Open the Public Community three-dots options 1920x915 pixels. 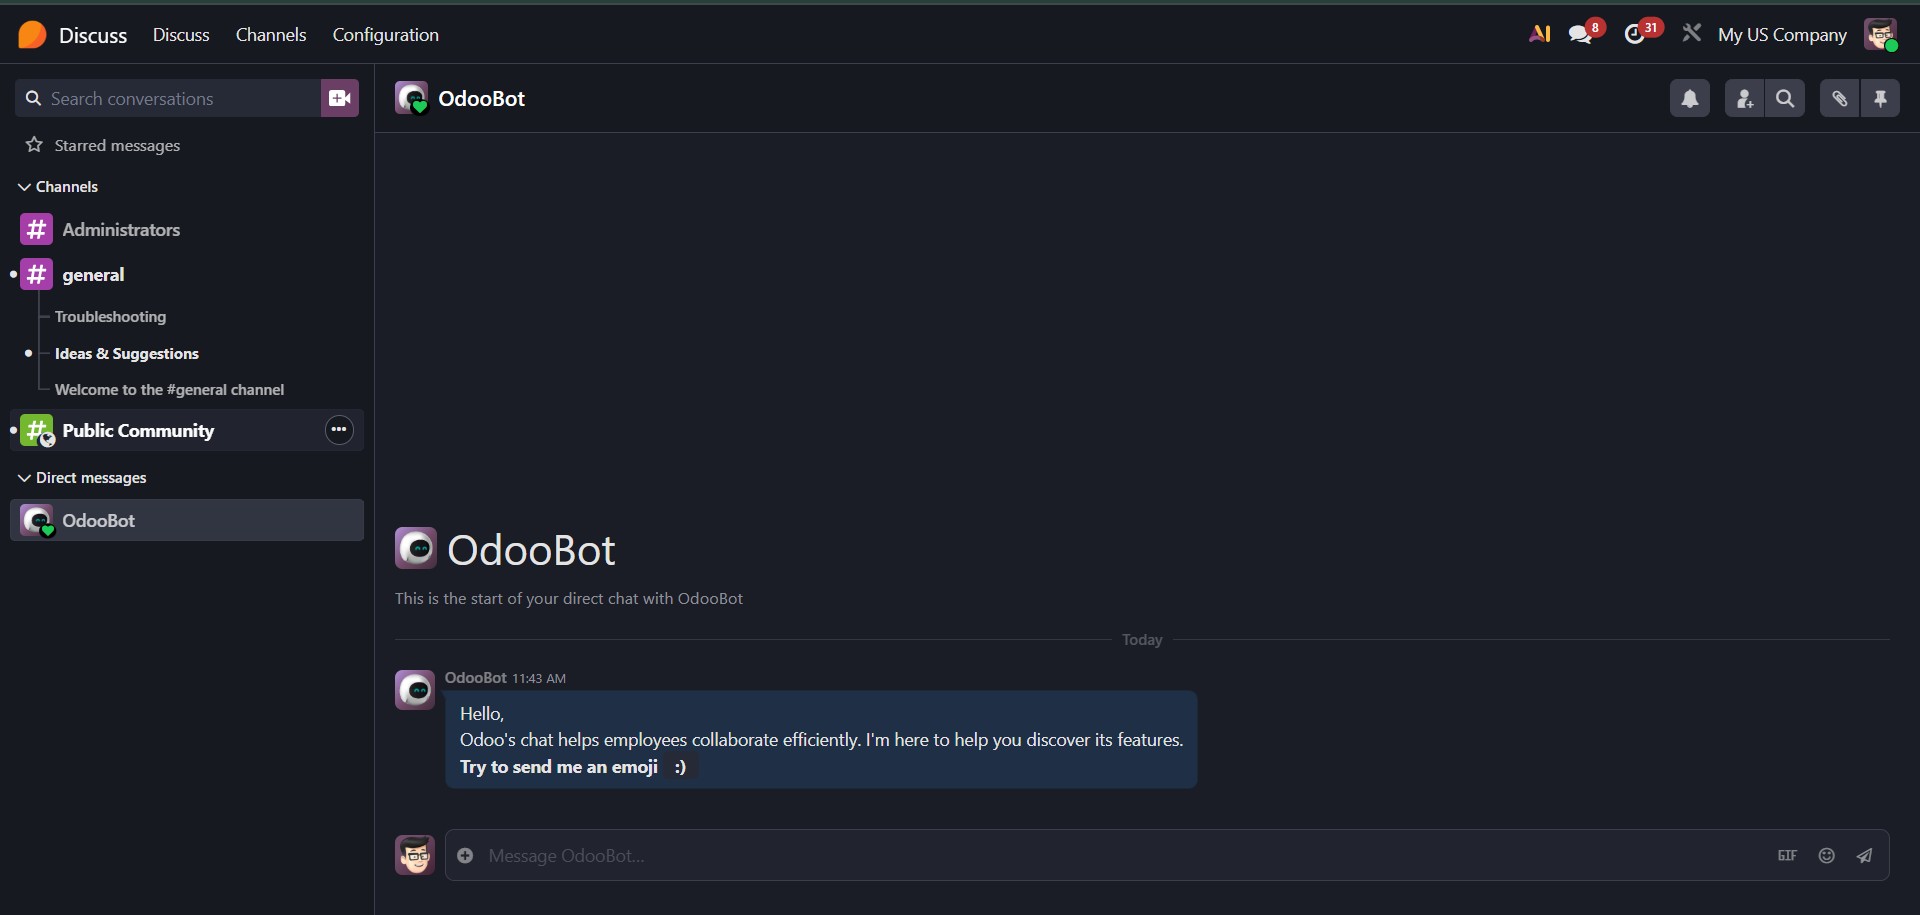click(x=339, y=430)
